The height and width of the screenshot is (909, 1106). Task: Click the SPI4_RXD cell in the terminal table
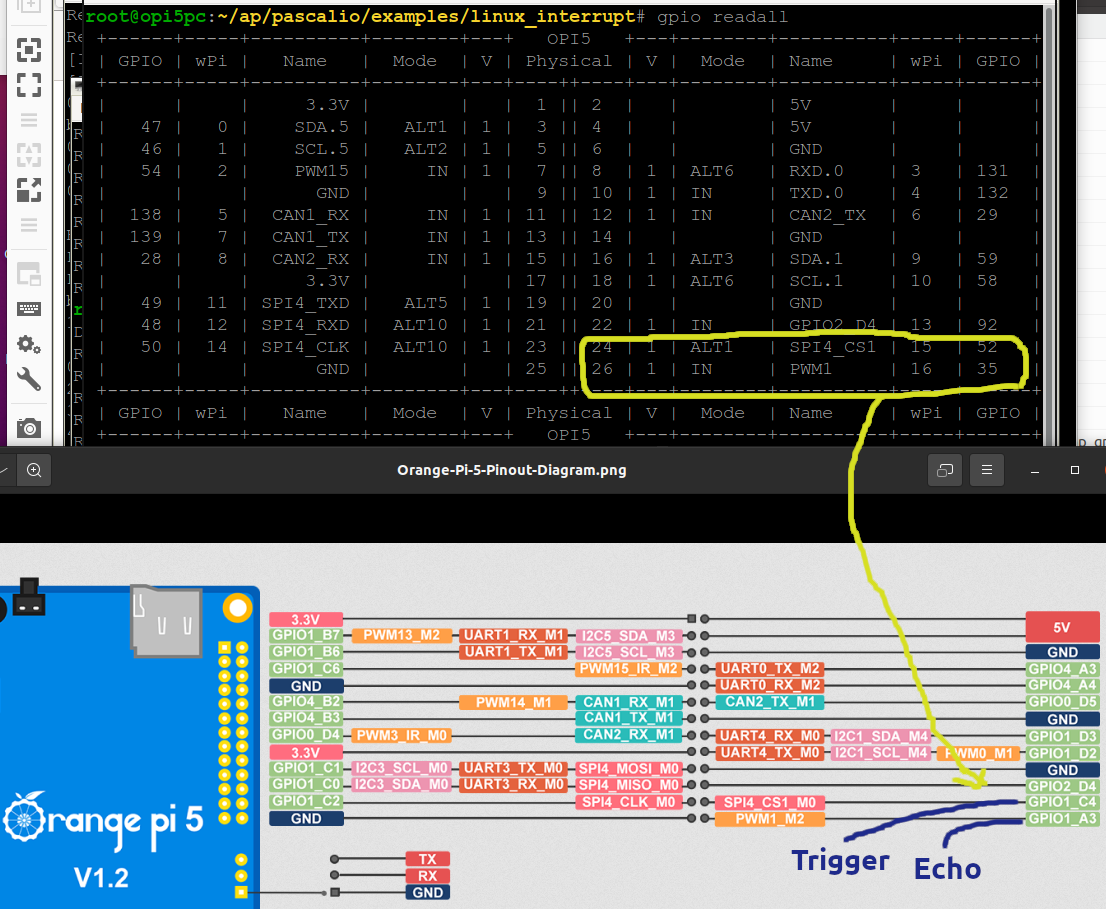[x=305, y=325]
